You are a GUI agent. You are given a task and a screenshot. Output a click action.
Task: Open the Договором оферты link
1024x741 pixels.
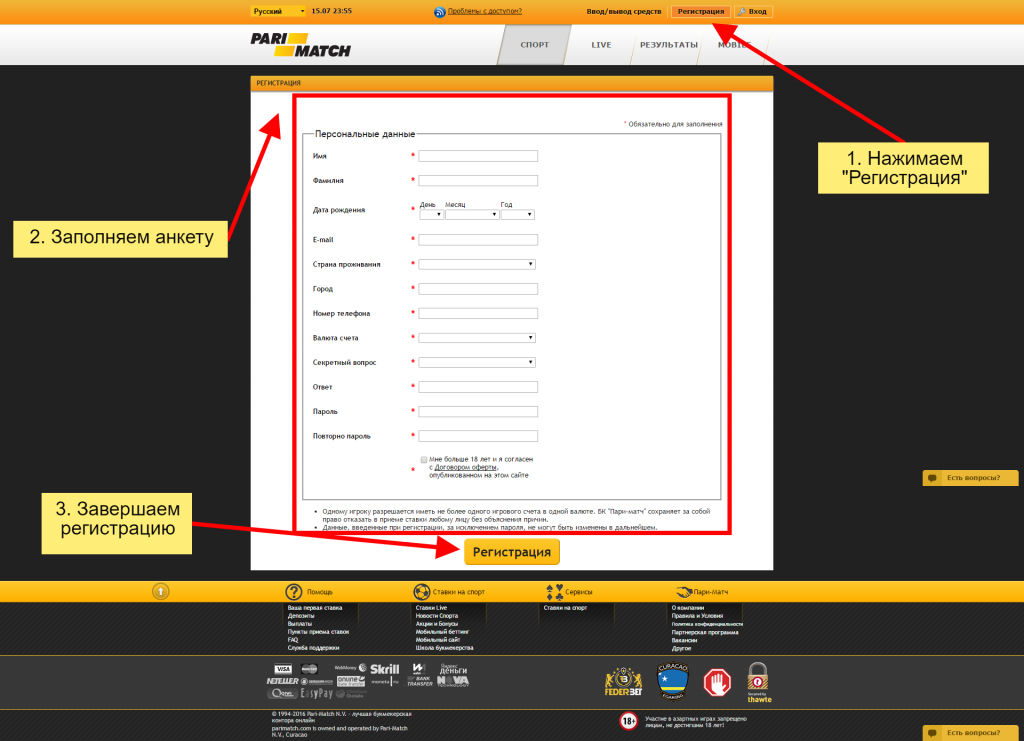coord(465,467)
